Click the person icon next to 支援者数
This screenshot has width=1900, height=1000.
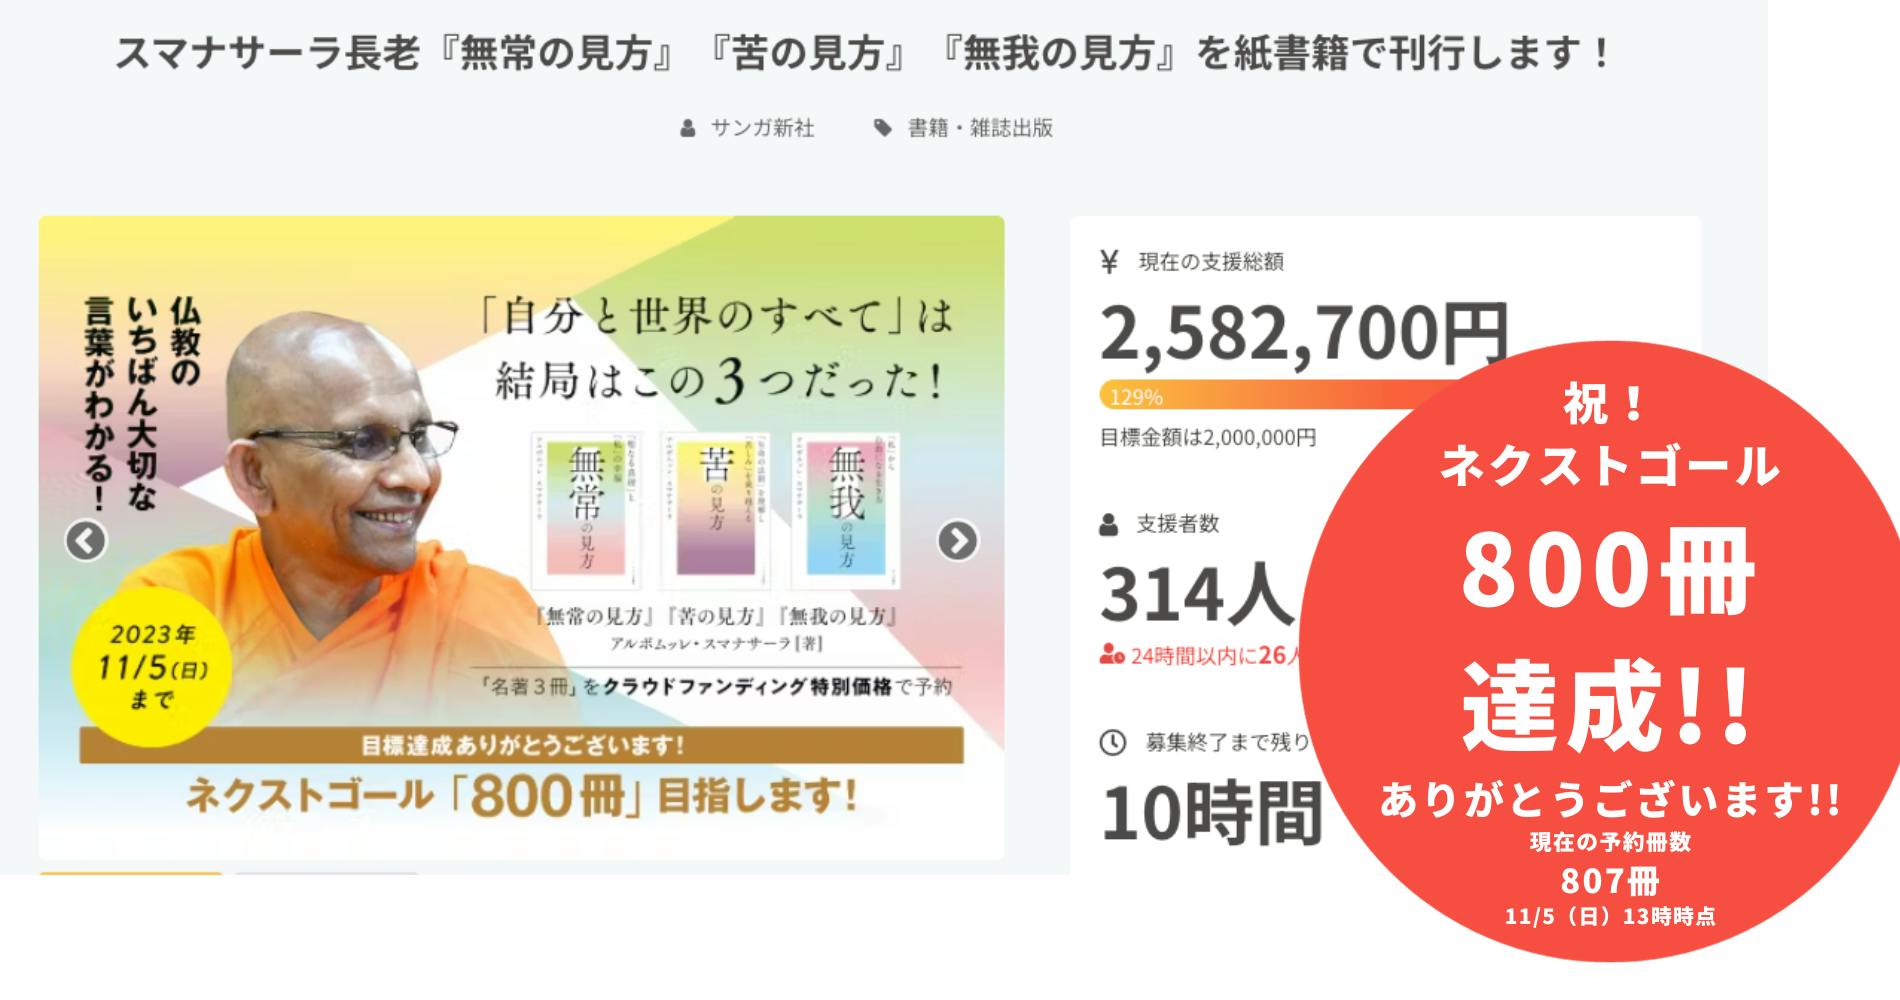click(x=1108, y=524)
